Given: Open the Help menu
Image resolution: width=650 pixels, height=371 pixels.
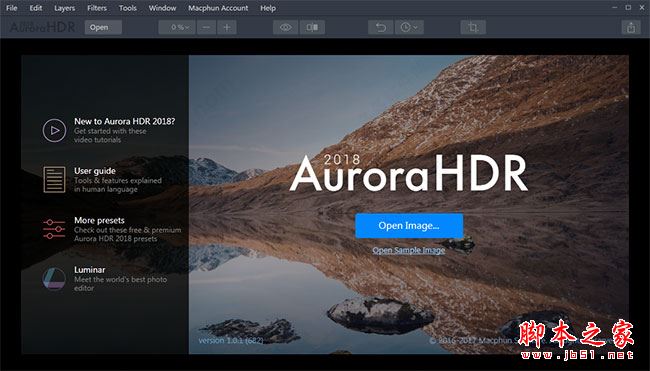Looking at the screenshot, I should coord(268,8).
